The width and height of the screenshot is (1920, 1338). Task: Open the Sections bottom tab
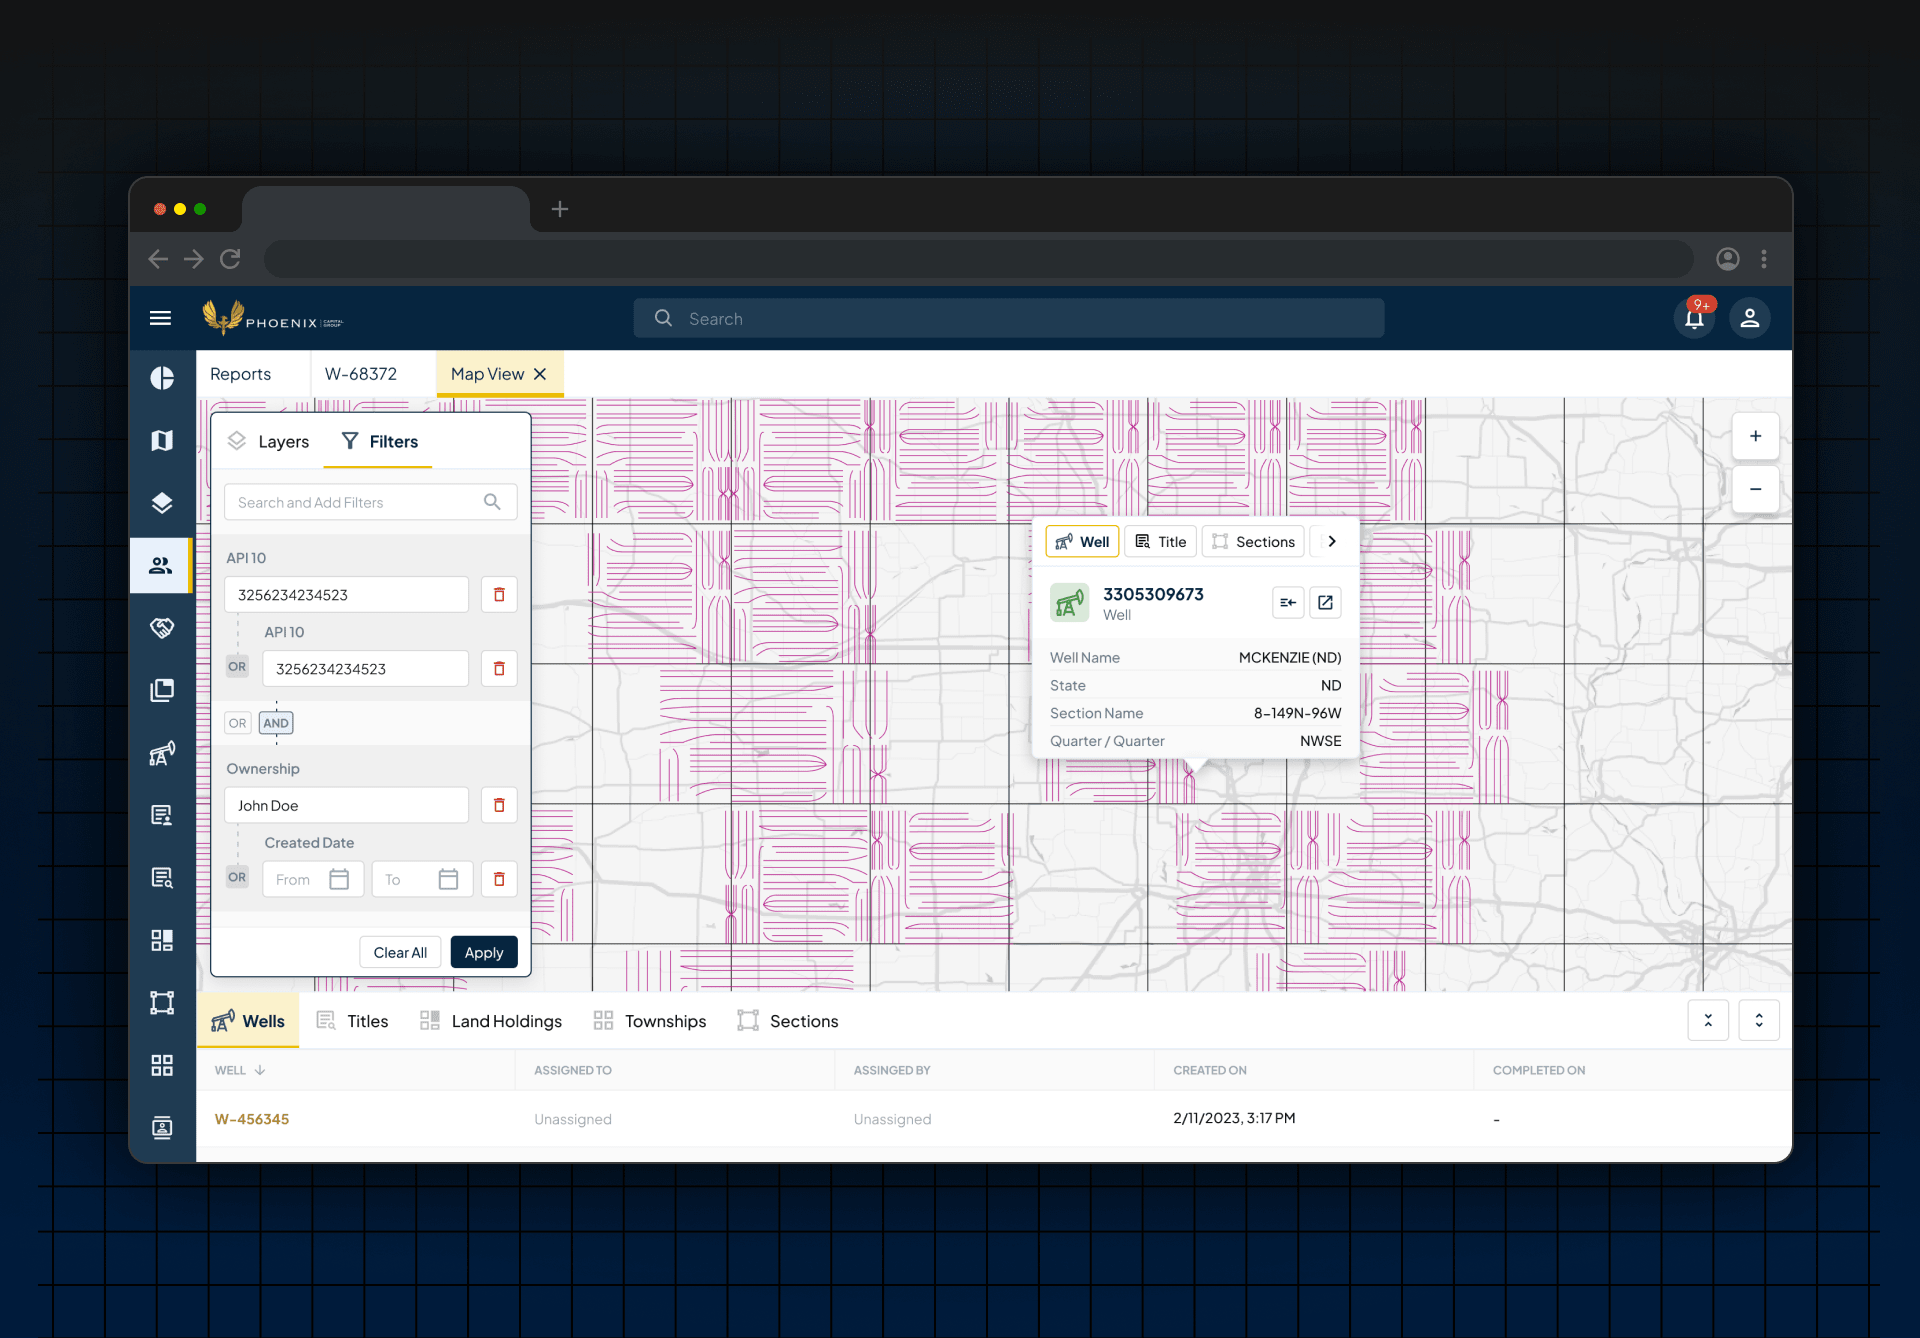pos(788,1021)
